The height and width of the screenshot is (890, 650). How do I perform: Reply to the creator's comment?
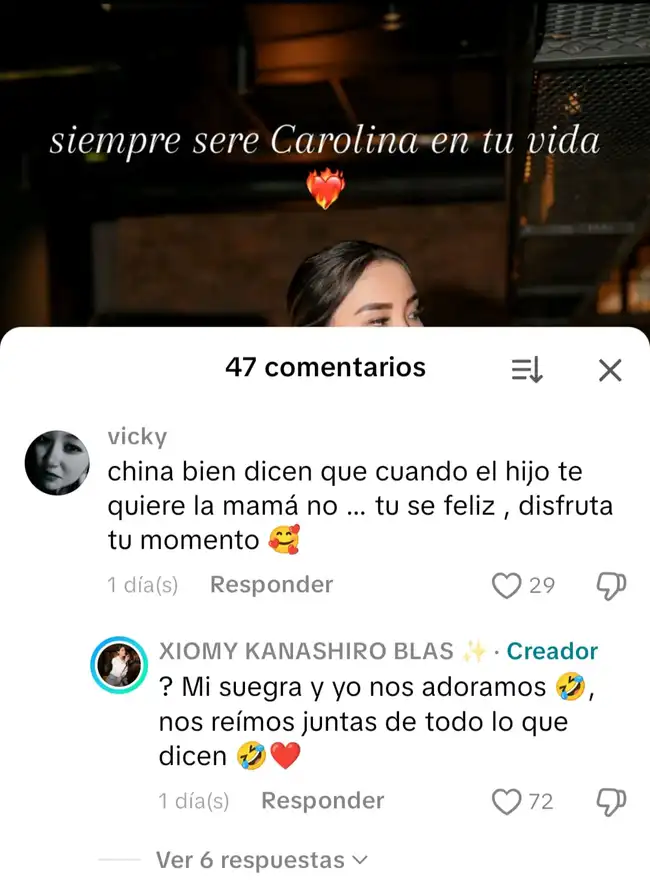pyautogui.click(x=322, y=801)
